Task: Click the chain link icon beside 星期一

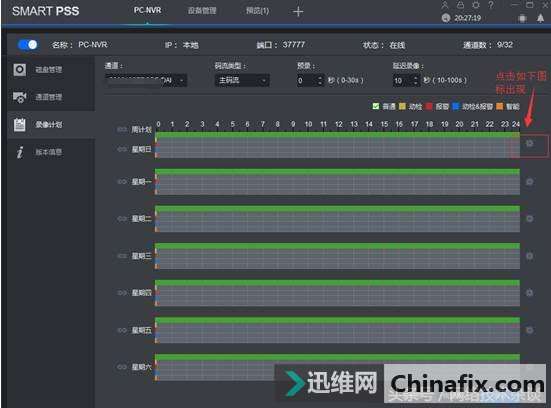Action: pyautogui.click(x=122, y=182)
